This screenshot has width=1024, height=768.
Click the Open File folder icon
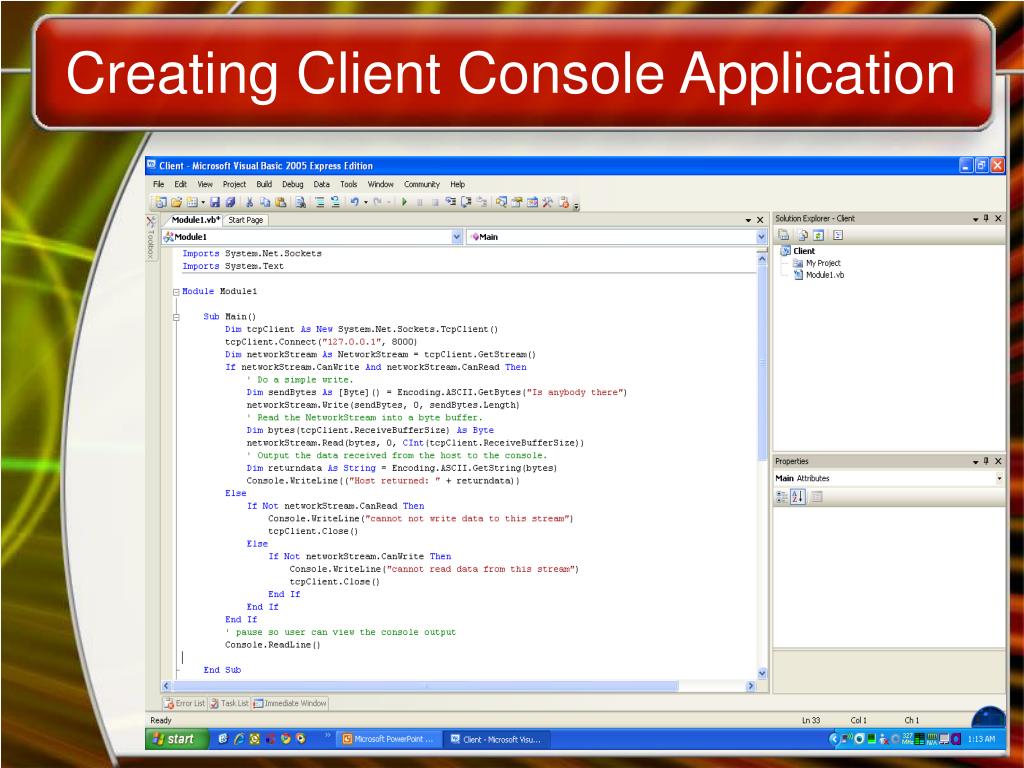tap(176, 202)
